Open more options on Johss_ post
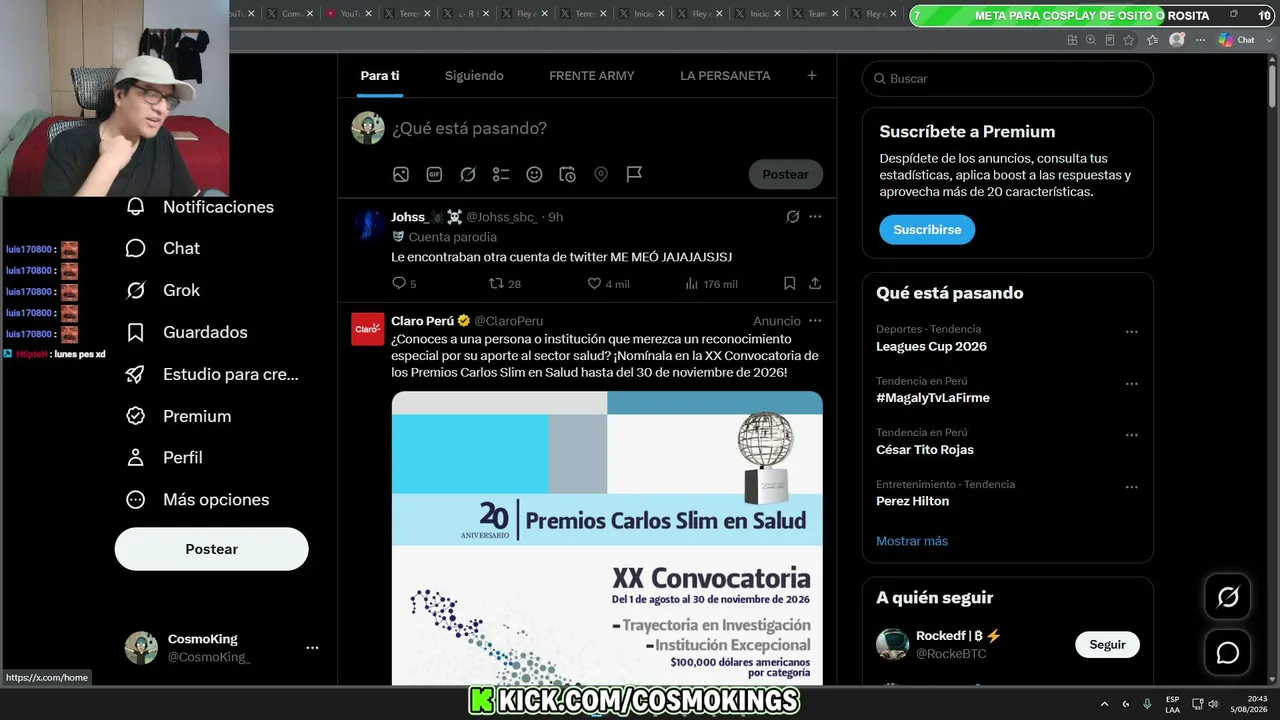1280x720 pixels. (x=815, y=217)
